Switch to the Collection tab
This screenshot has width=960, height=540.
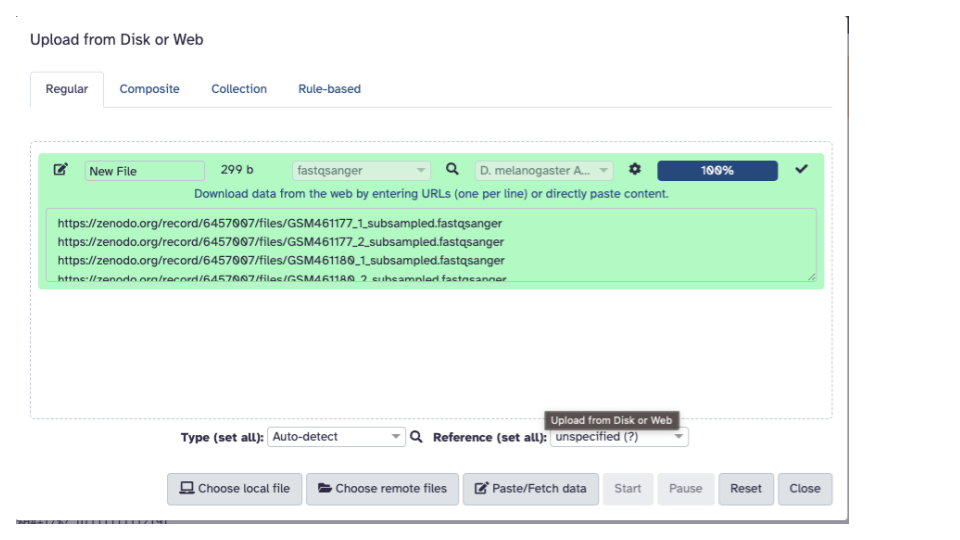[x=239, y=89]
